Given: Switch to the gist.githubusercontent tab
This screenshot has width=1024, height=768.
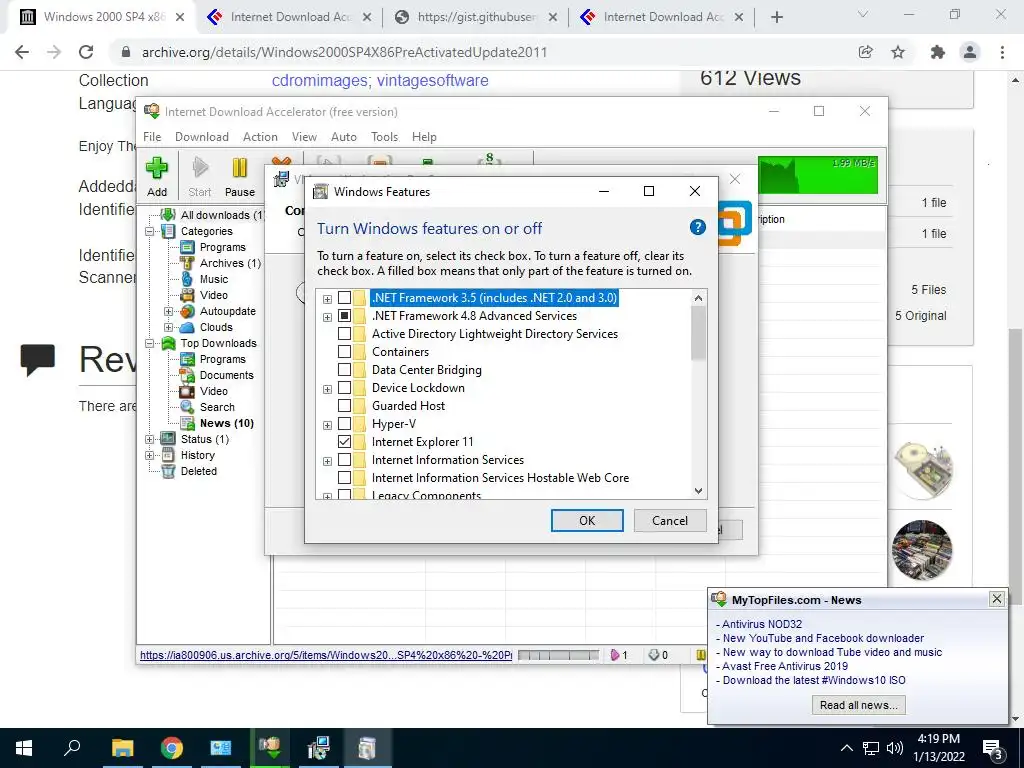Looking at the screenshot, I should point(477,17).
